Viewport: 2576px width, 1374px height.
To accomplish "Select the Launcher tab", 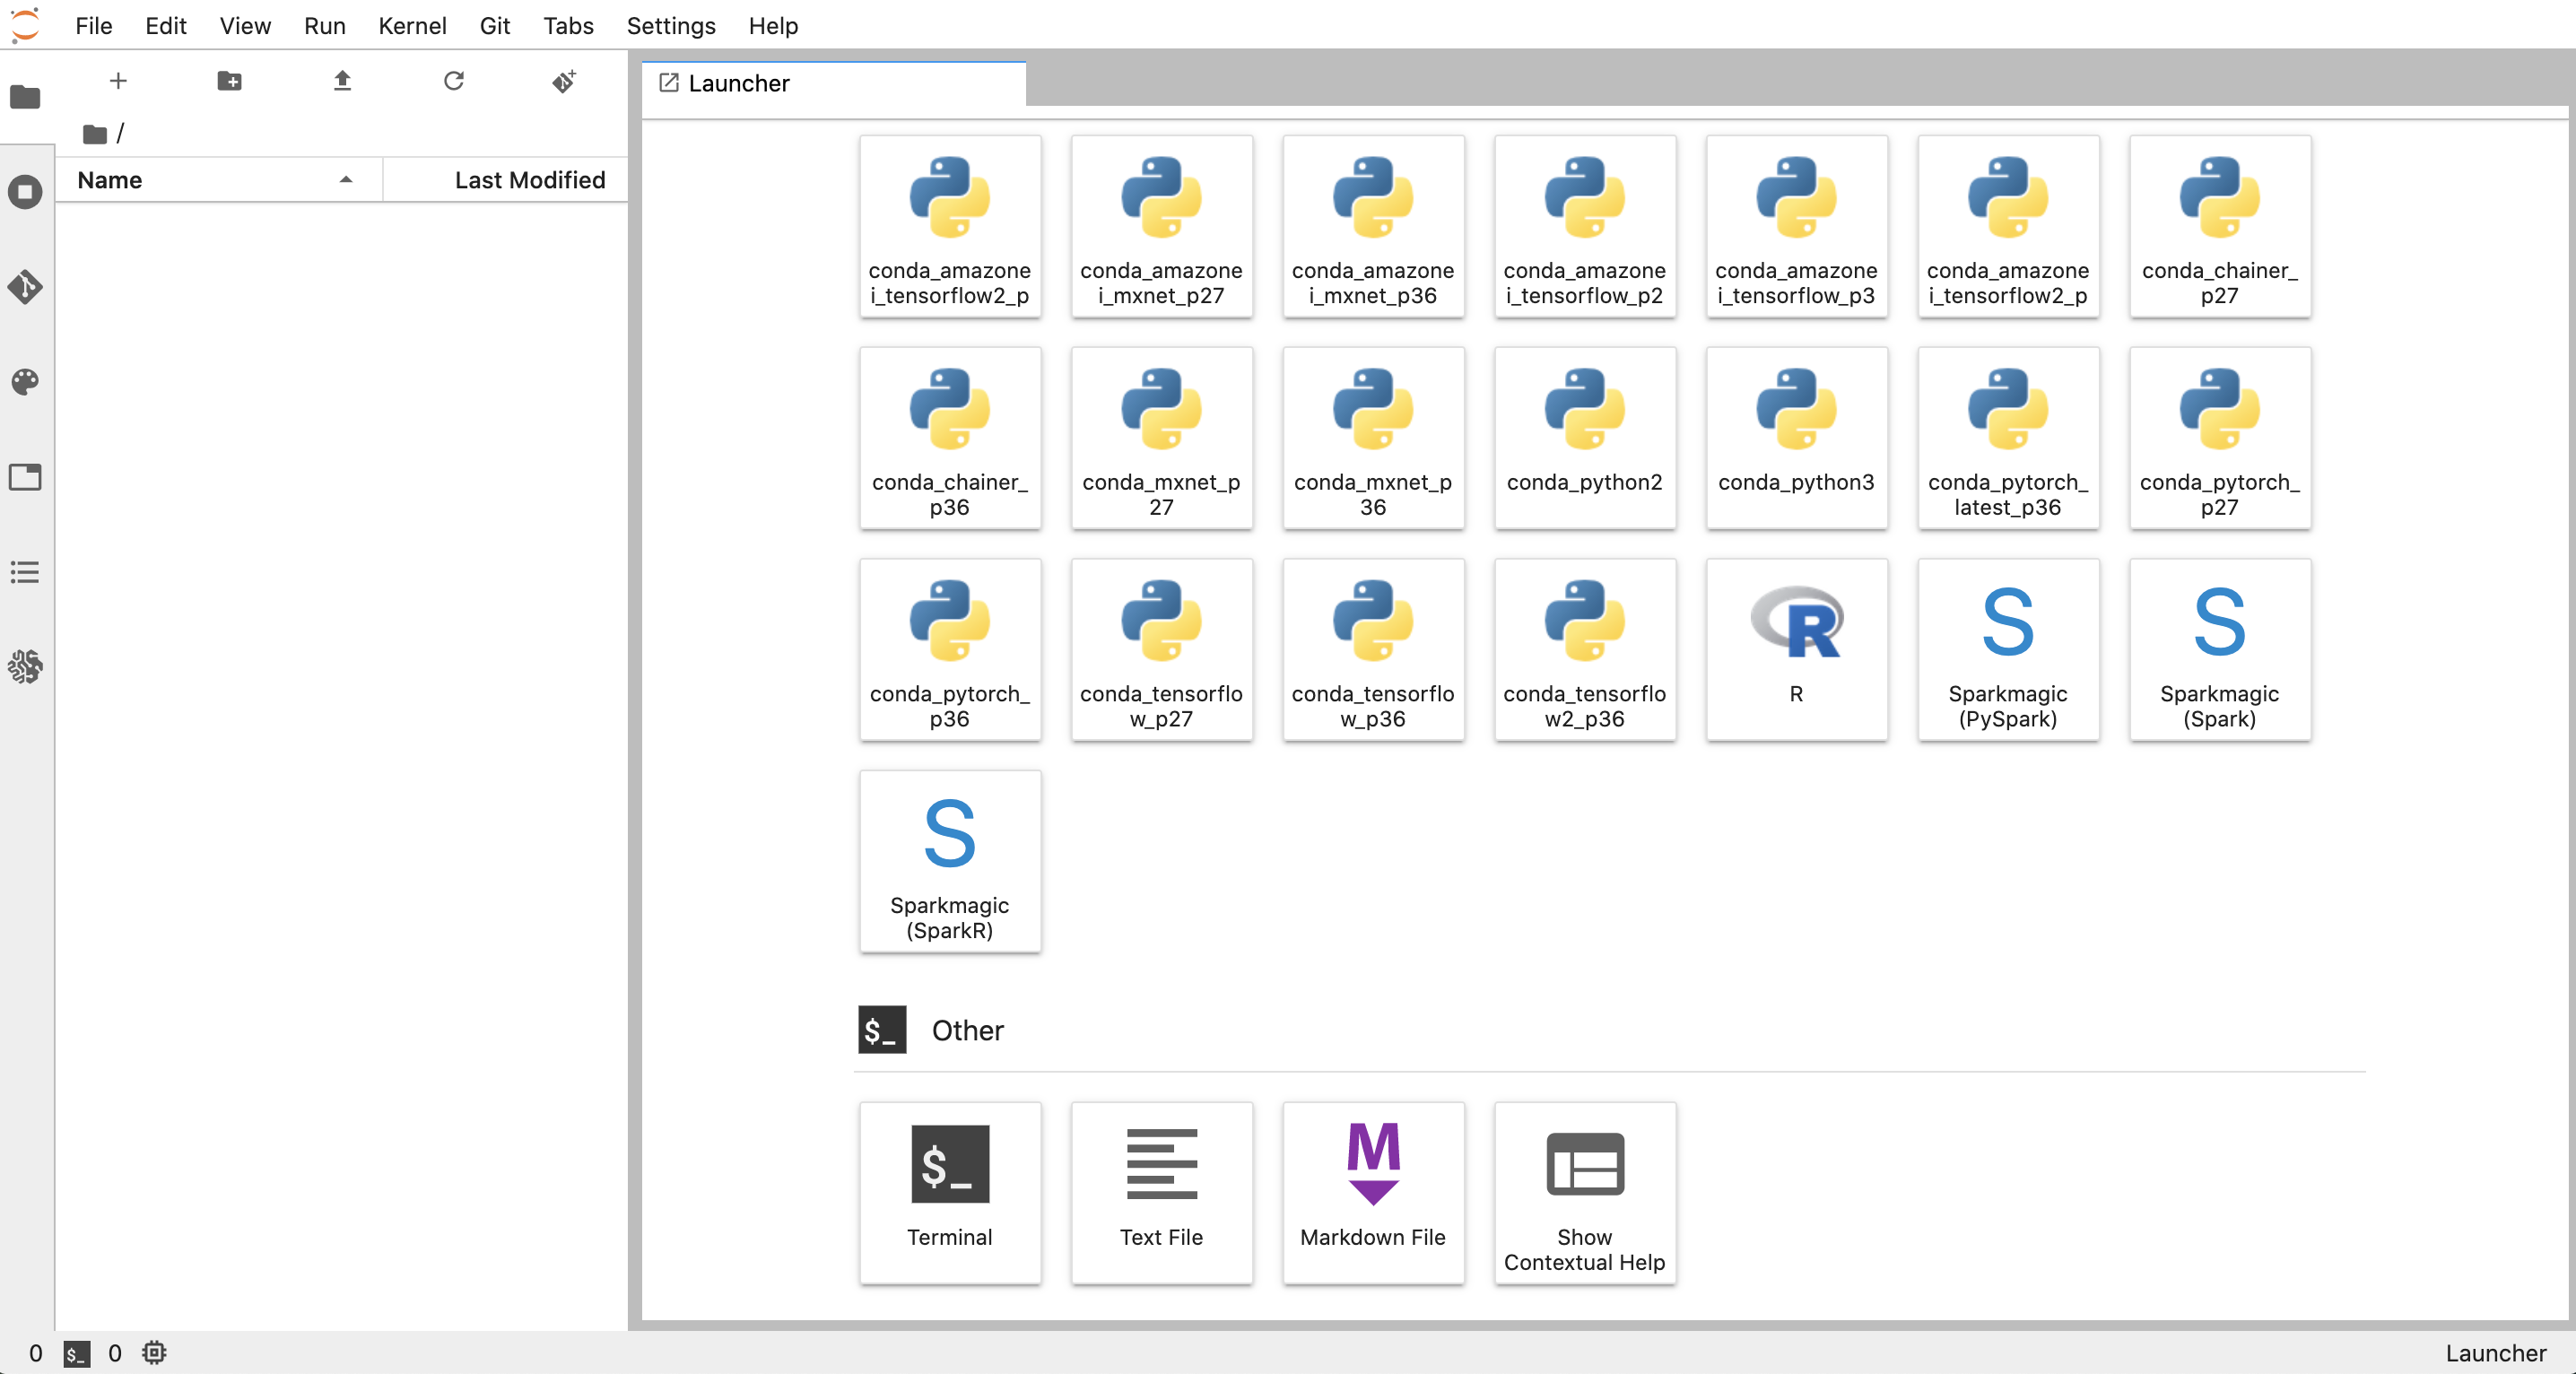I will coord(834,84).
